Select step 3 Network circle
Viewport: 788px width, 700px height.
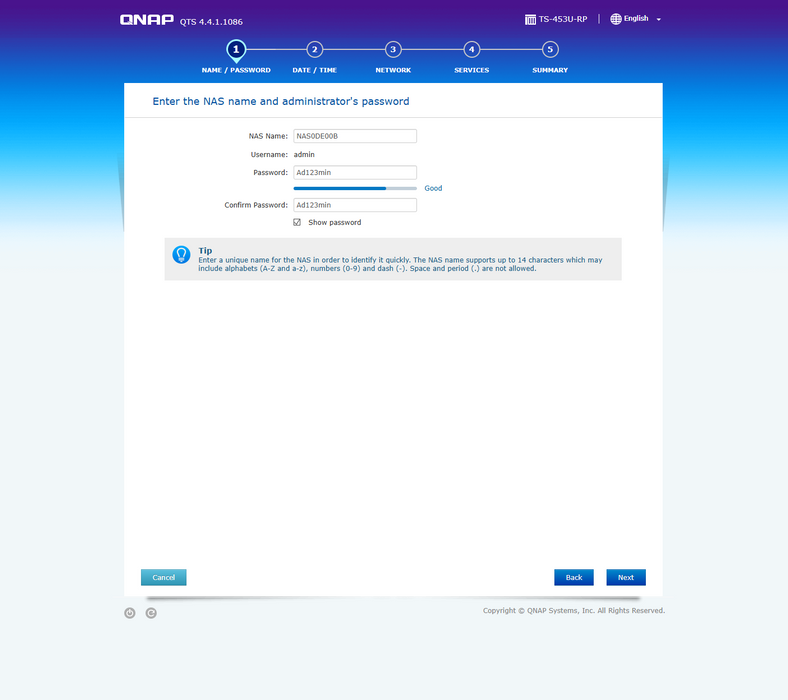(393, 49)
